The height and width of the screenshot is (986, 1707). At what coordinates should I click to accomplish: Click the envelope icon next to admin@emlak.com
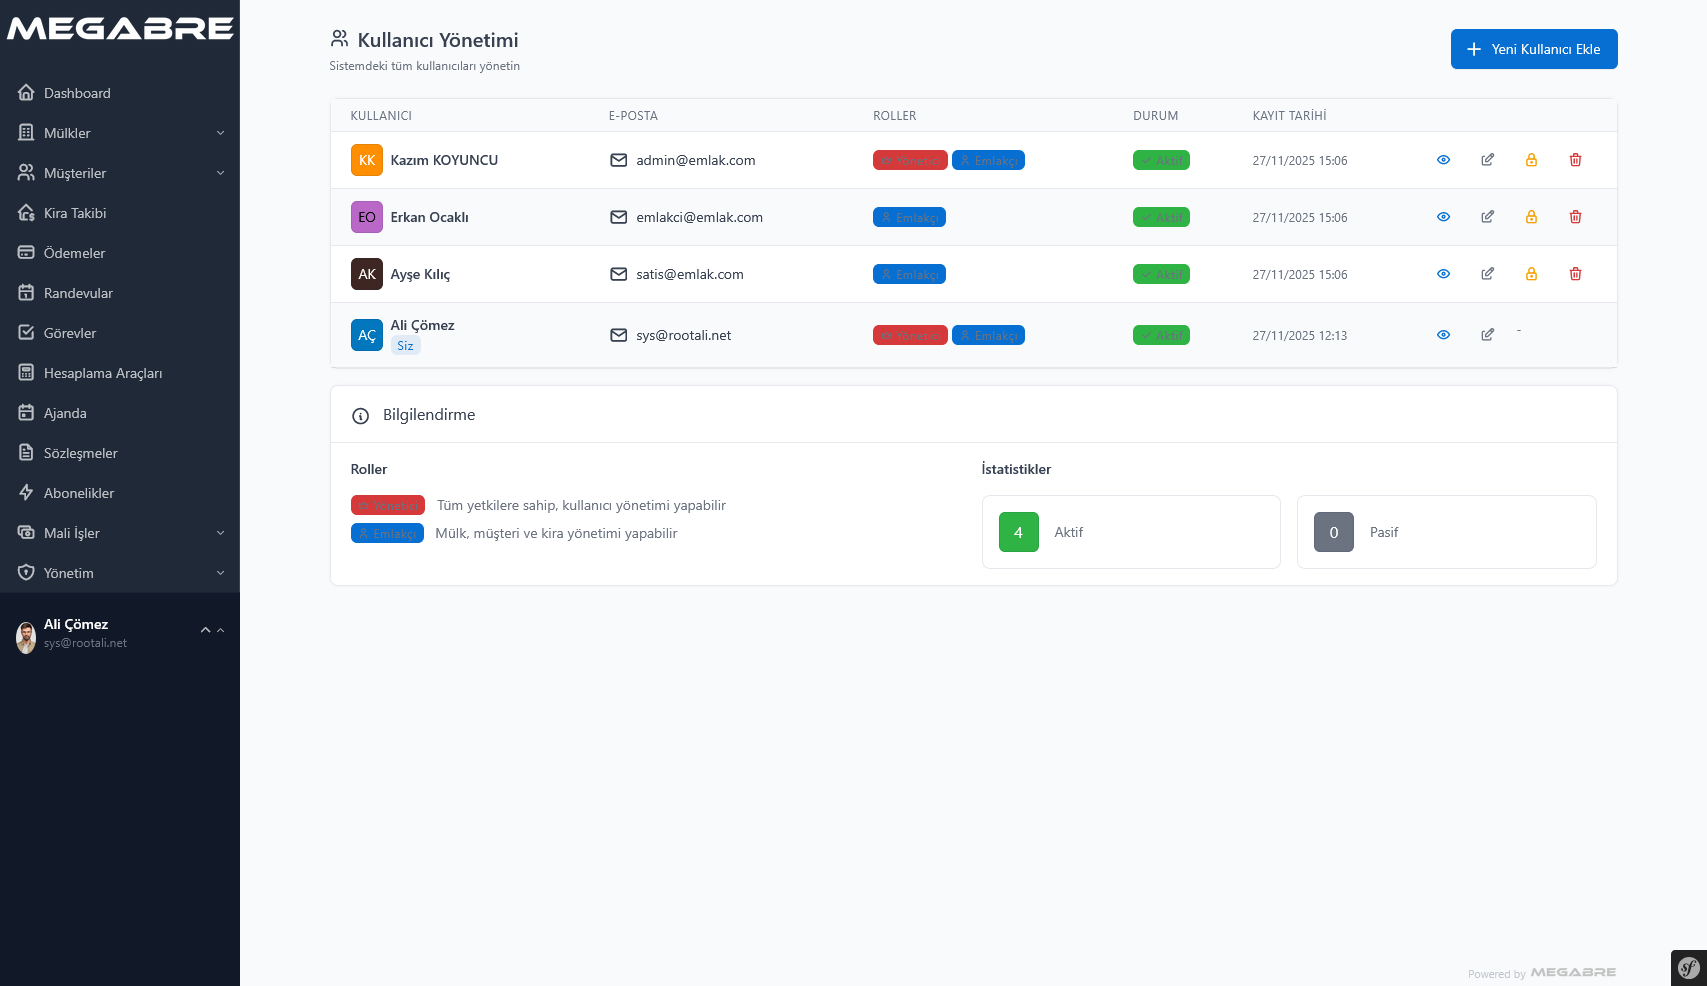point(618,160)
